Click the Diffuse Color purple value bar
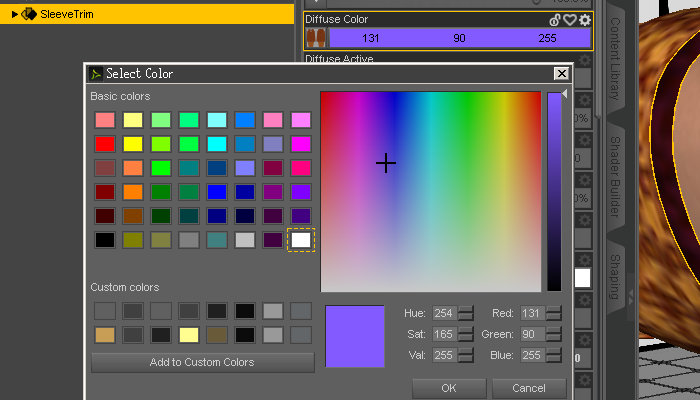700x400 pixels. pos(459,38)
